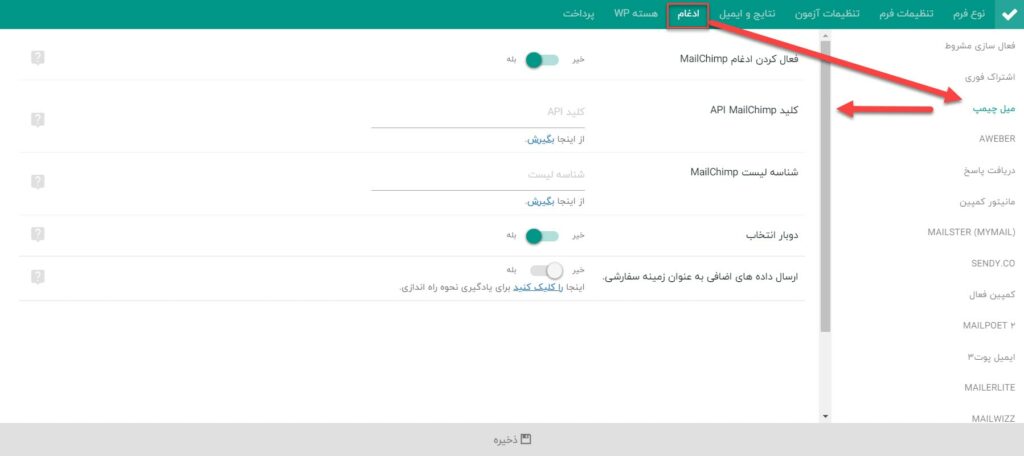1024x456 pixels.
Task: Toggle فعال کردن ادغام MailChimp switch
Action: (x=542, y=60)
